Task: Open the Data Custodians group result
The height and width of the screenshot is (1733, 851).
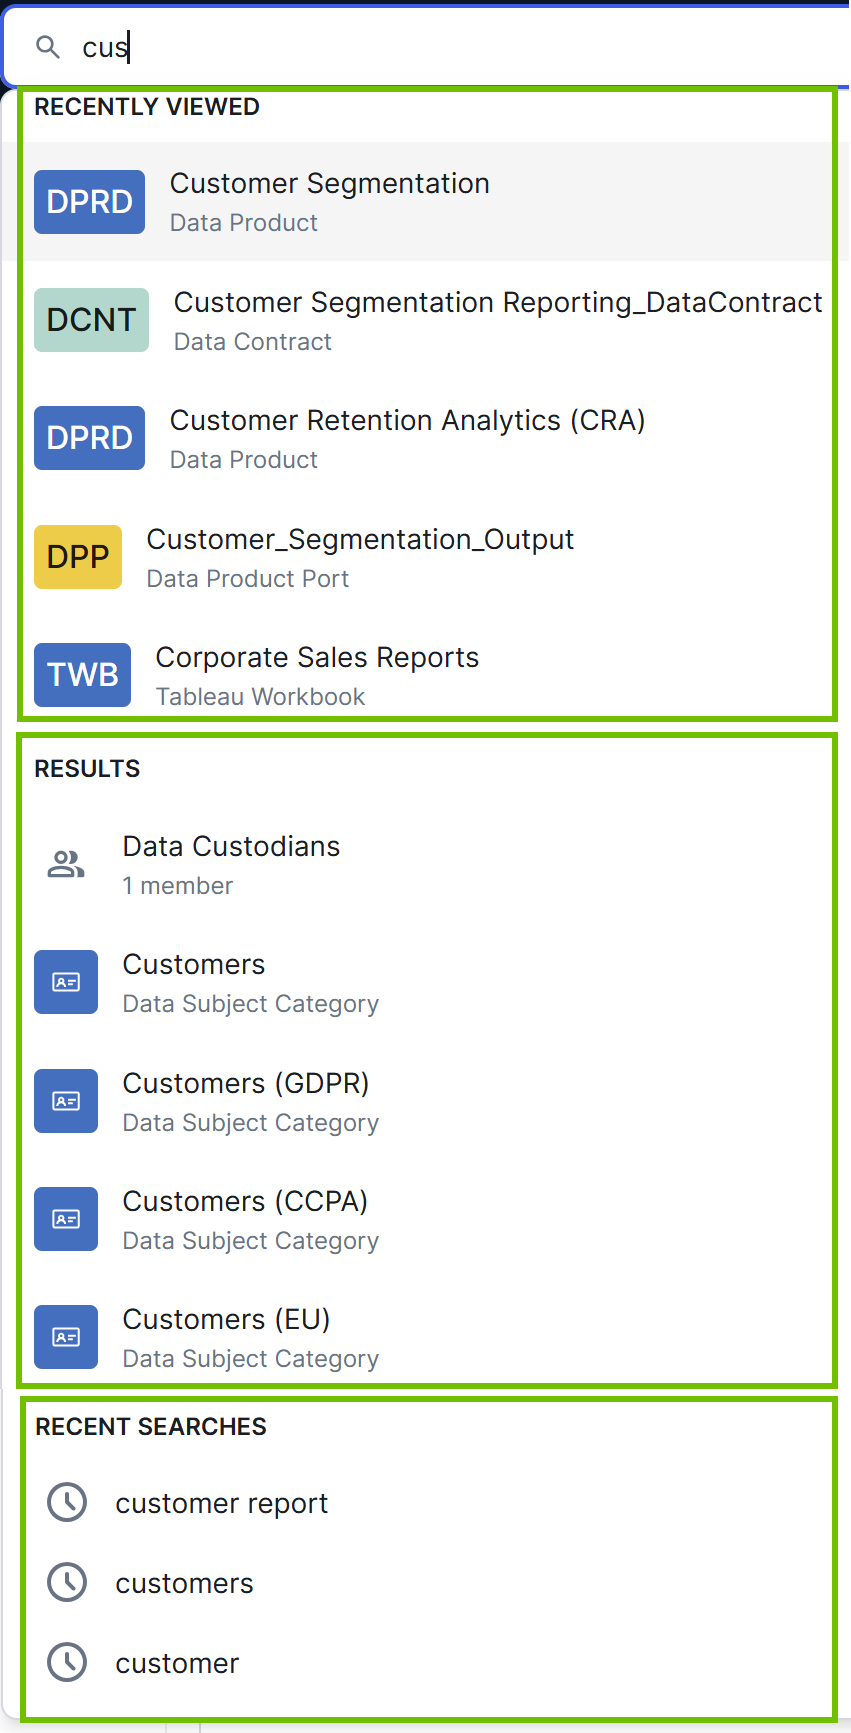Action: [x=231, y=847]
